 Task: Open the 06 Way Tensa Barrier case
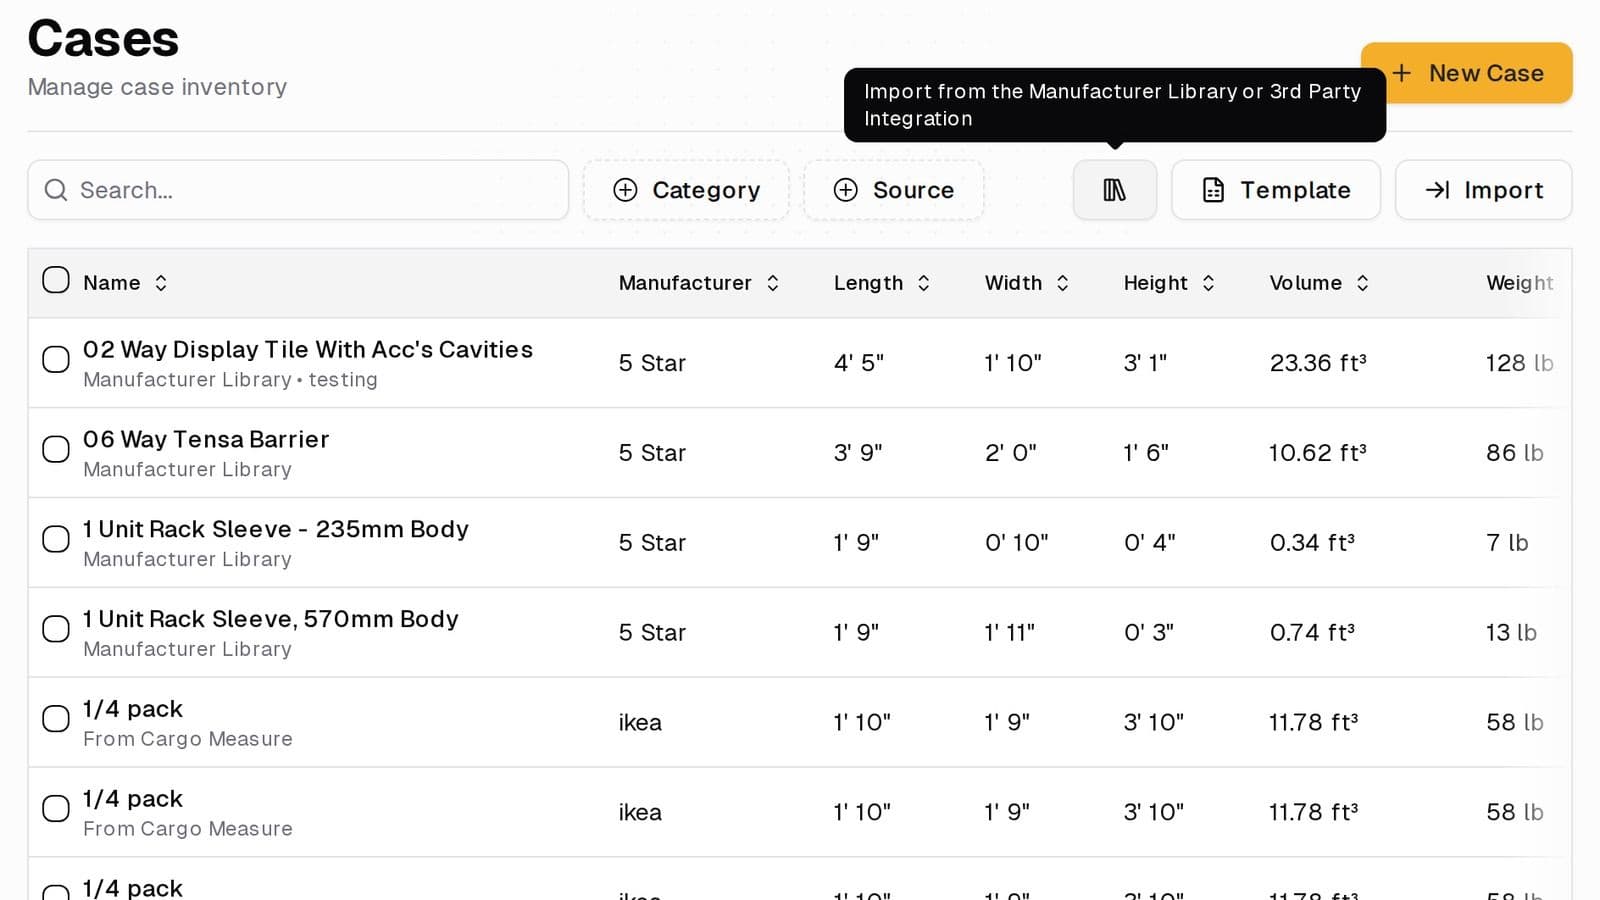206,439
